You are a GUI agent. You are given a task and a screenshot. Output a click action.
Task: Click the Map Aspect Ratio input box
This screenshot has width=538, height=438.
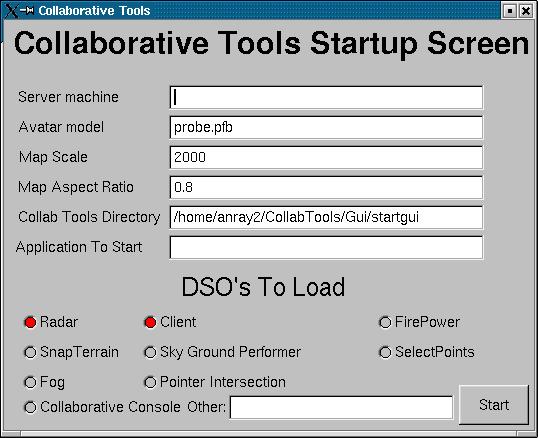click(x=326, y=187)
